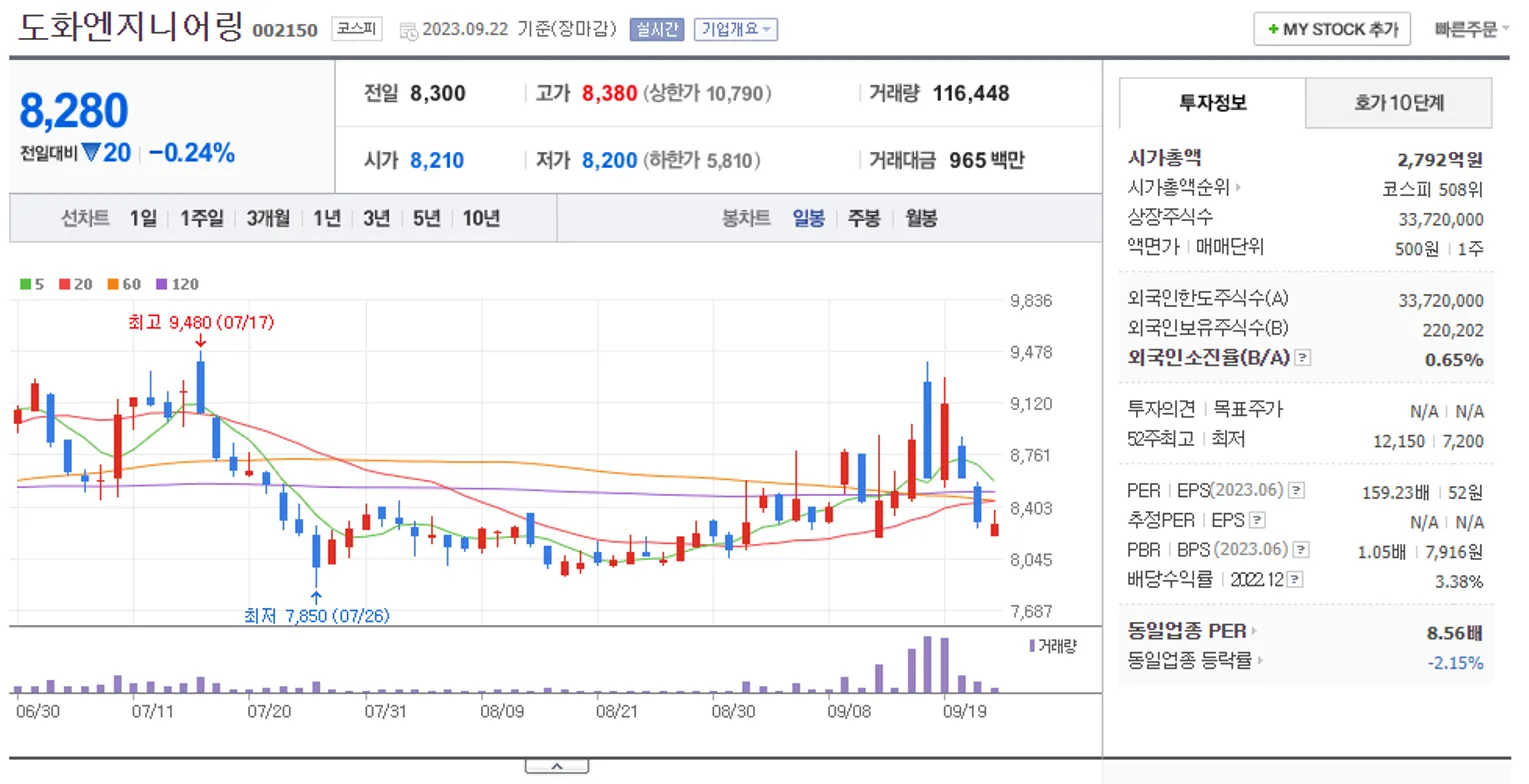Screen dimensions: 1529x784
Task: Click the 최고 9,480 (07/17) chart marker
Action: click(201, 323)
